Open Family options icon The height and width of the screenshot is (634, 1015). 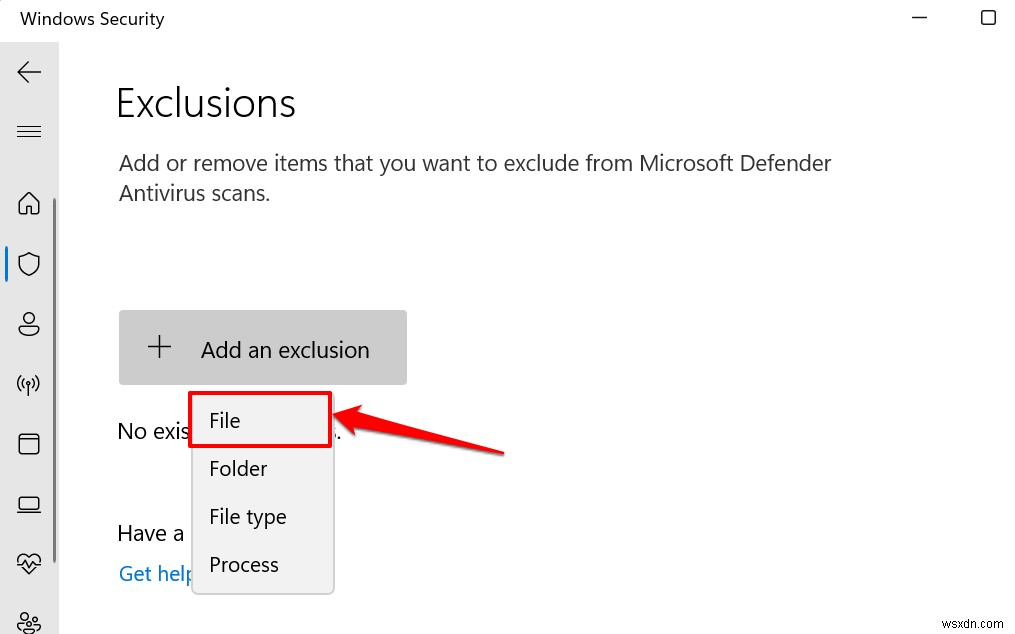[29, 622]
